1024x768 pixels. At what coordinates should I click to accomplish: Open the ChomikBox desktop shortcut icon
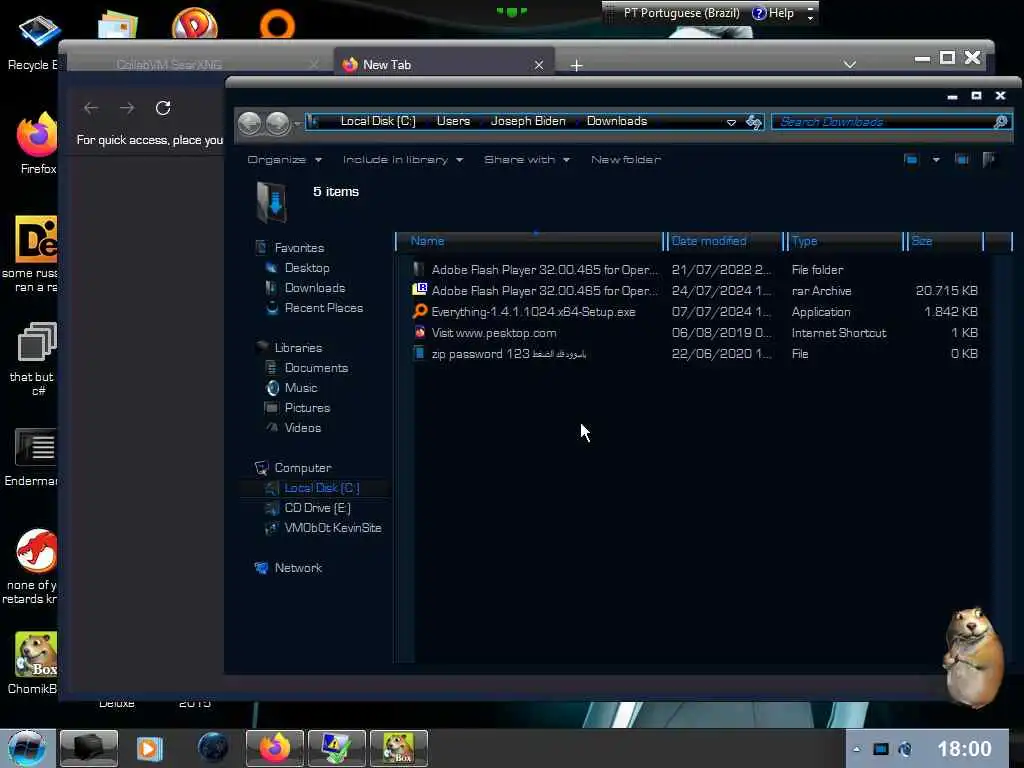pyautogui.click(x=35, y=655)
